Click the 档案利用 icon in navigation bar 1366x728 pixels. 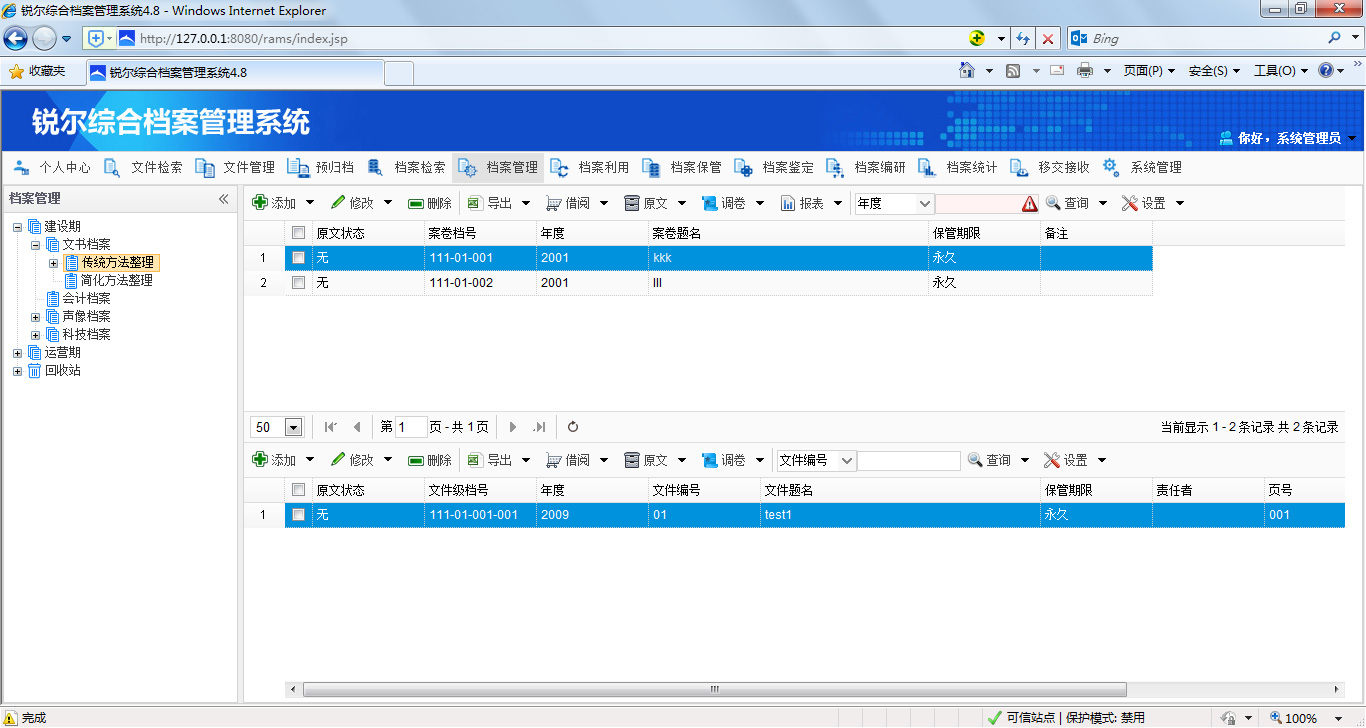point(560,168)
